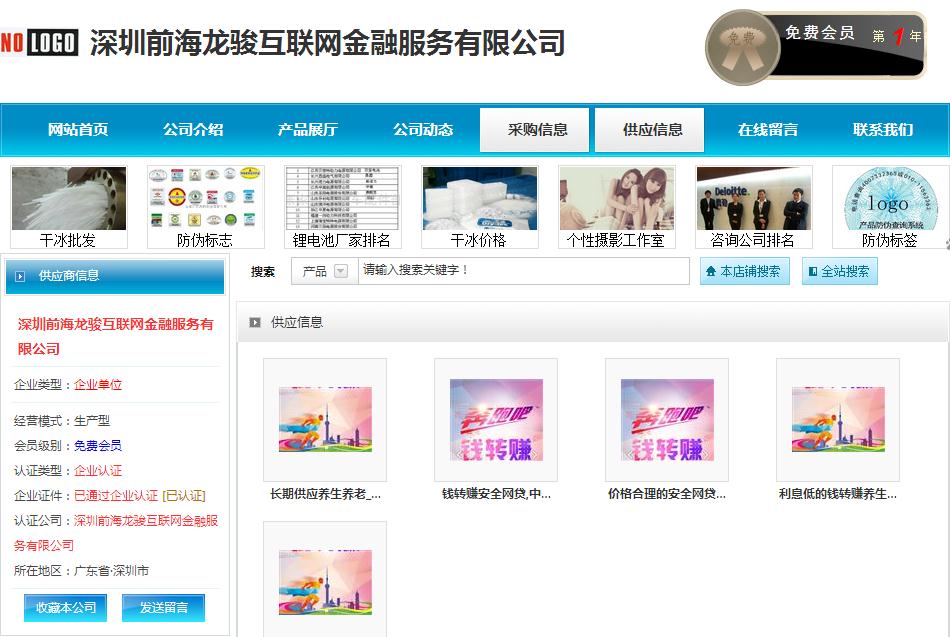
Task: Click the 发送留言 button
Action: pyautogui.click(x=162, y=607)
